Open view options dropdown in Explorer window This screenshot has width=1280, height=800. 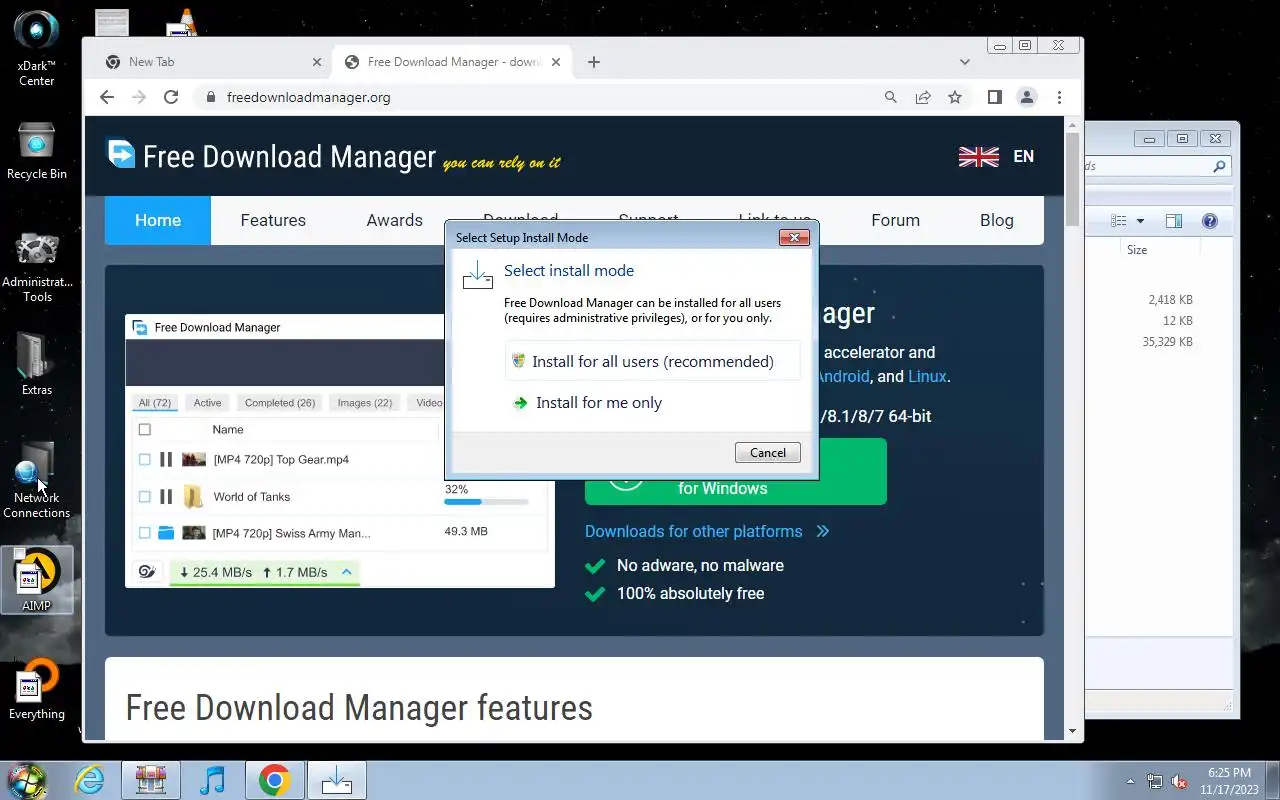1140,221
